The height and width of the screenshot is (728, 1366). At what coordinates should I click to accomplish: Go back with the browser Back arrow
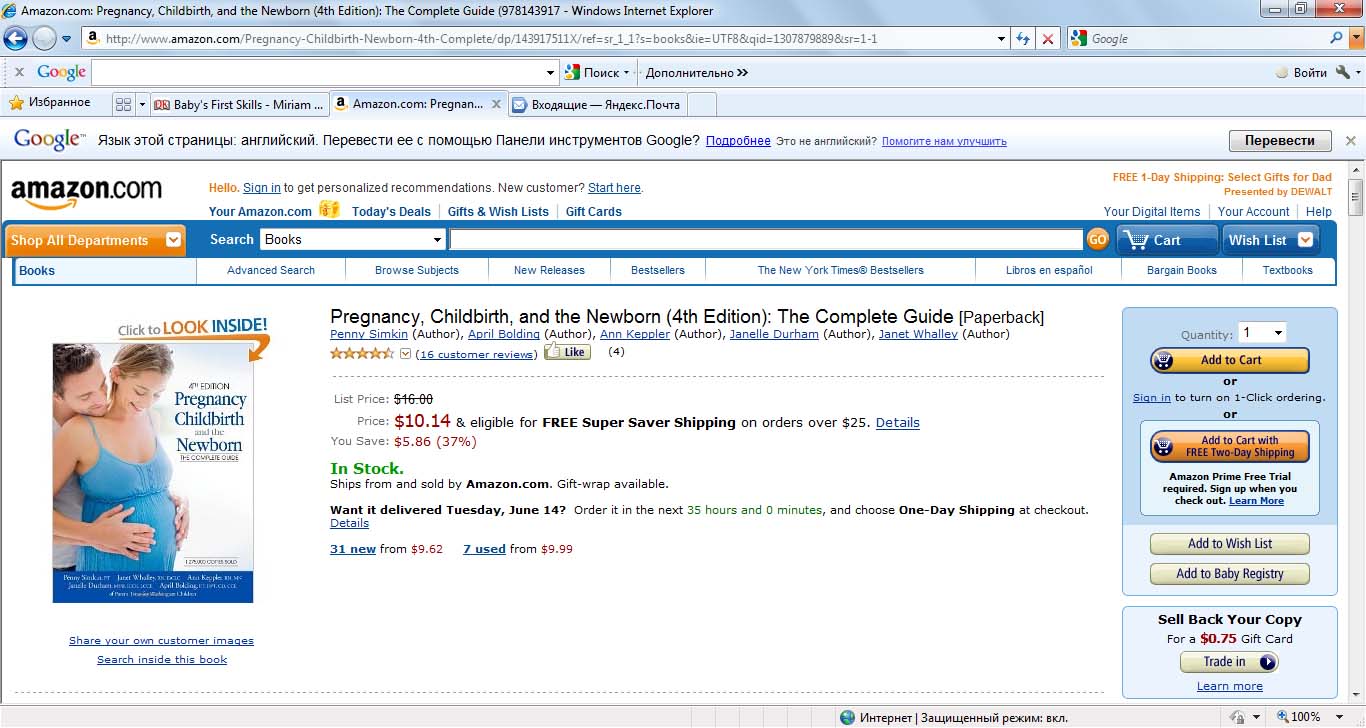pyautogui.click(x=15, y=39)
